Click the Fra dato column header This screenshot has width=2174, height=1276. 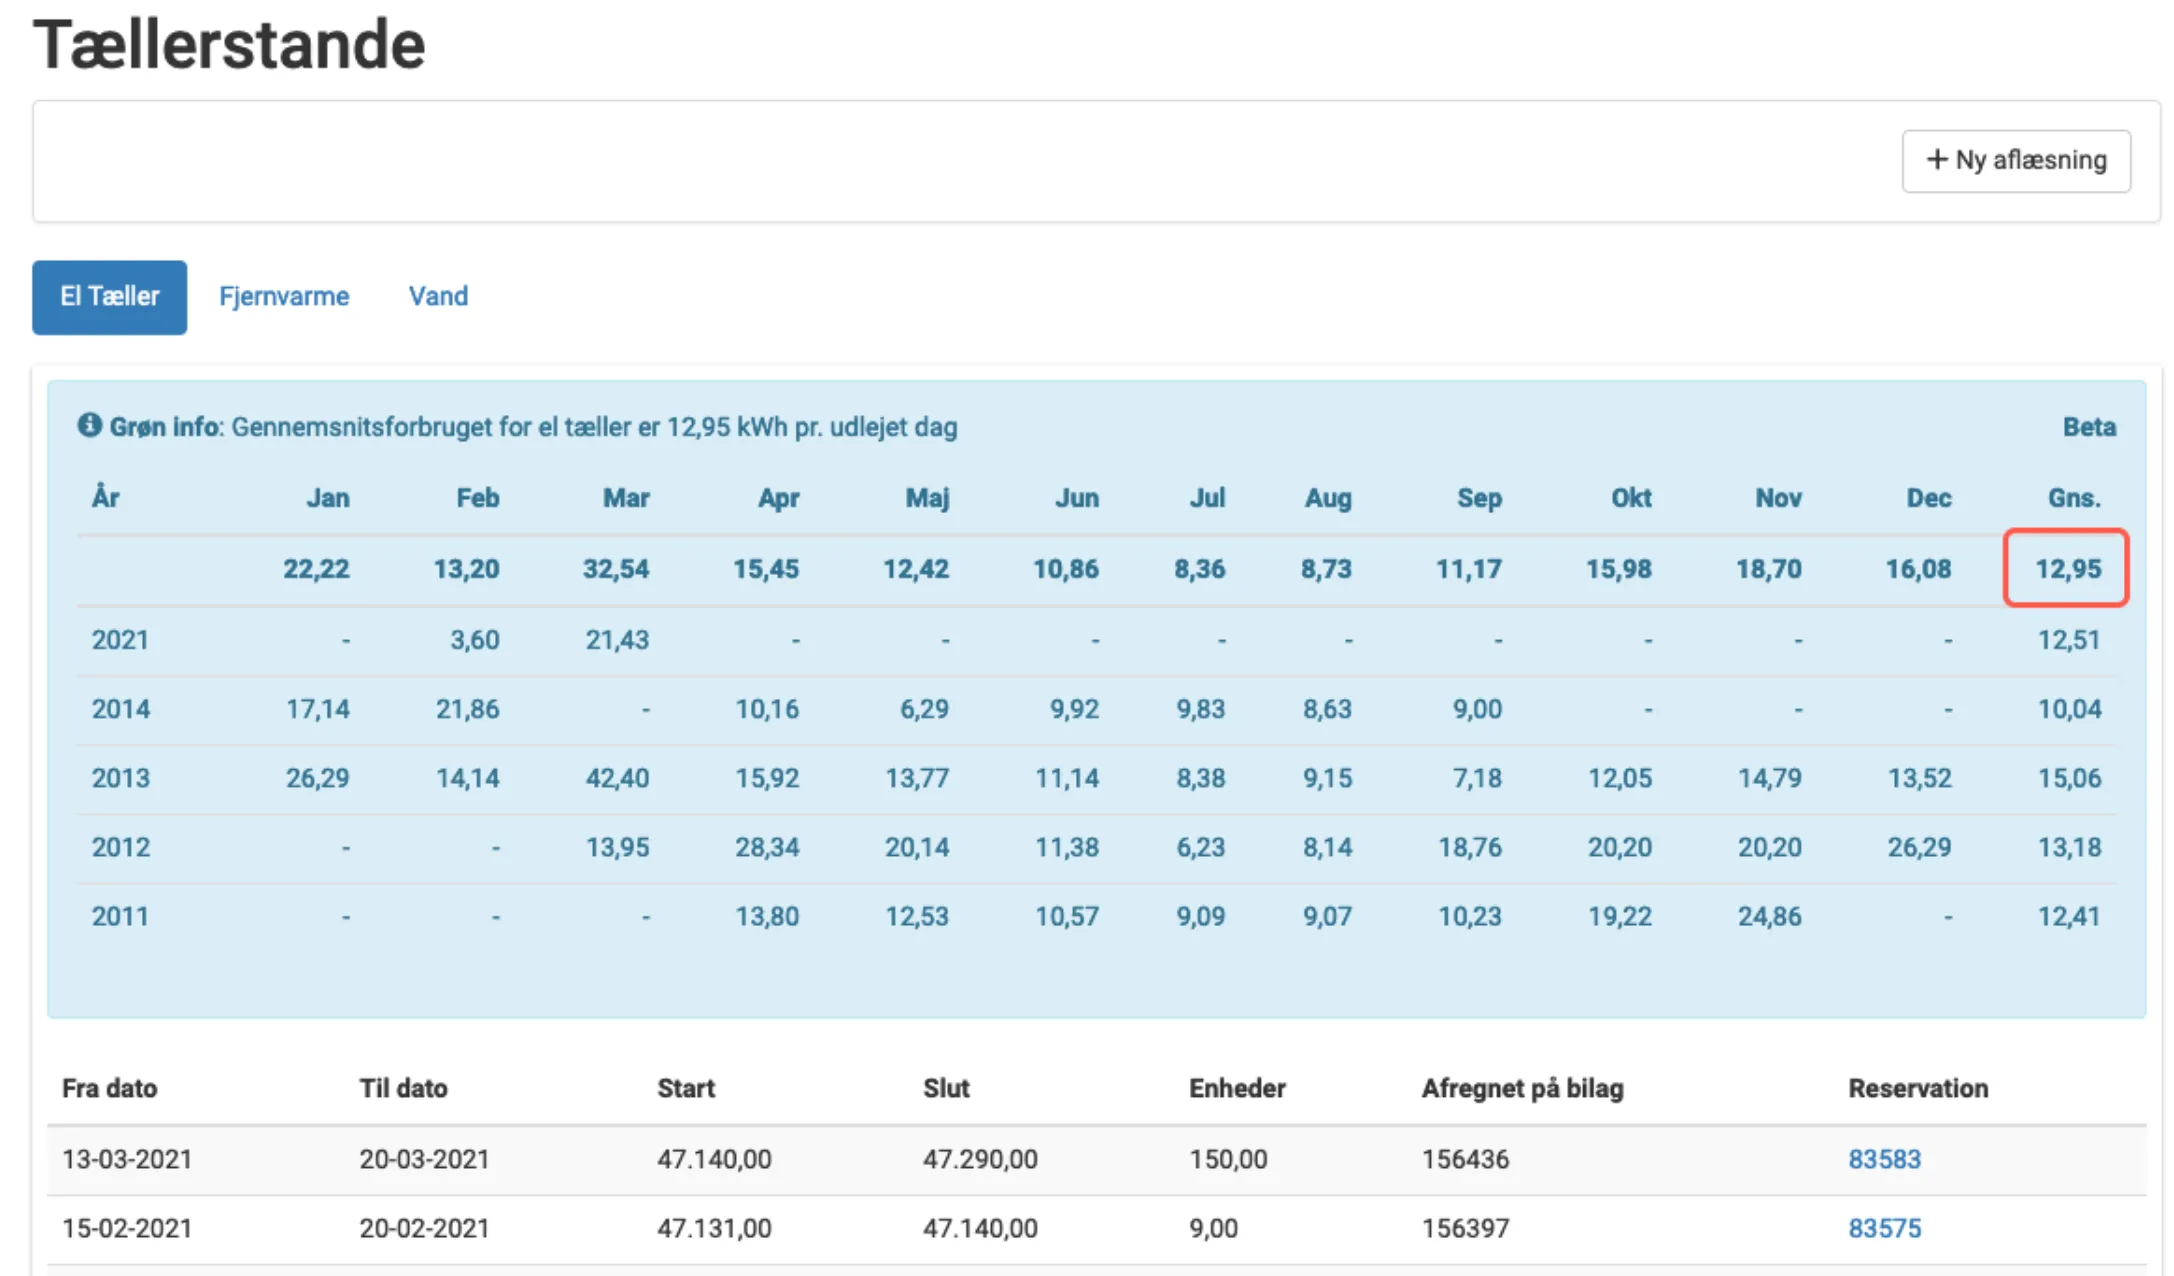click(109, 1088)
